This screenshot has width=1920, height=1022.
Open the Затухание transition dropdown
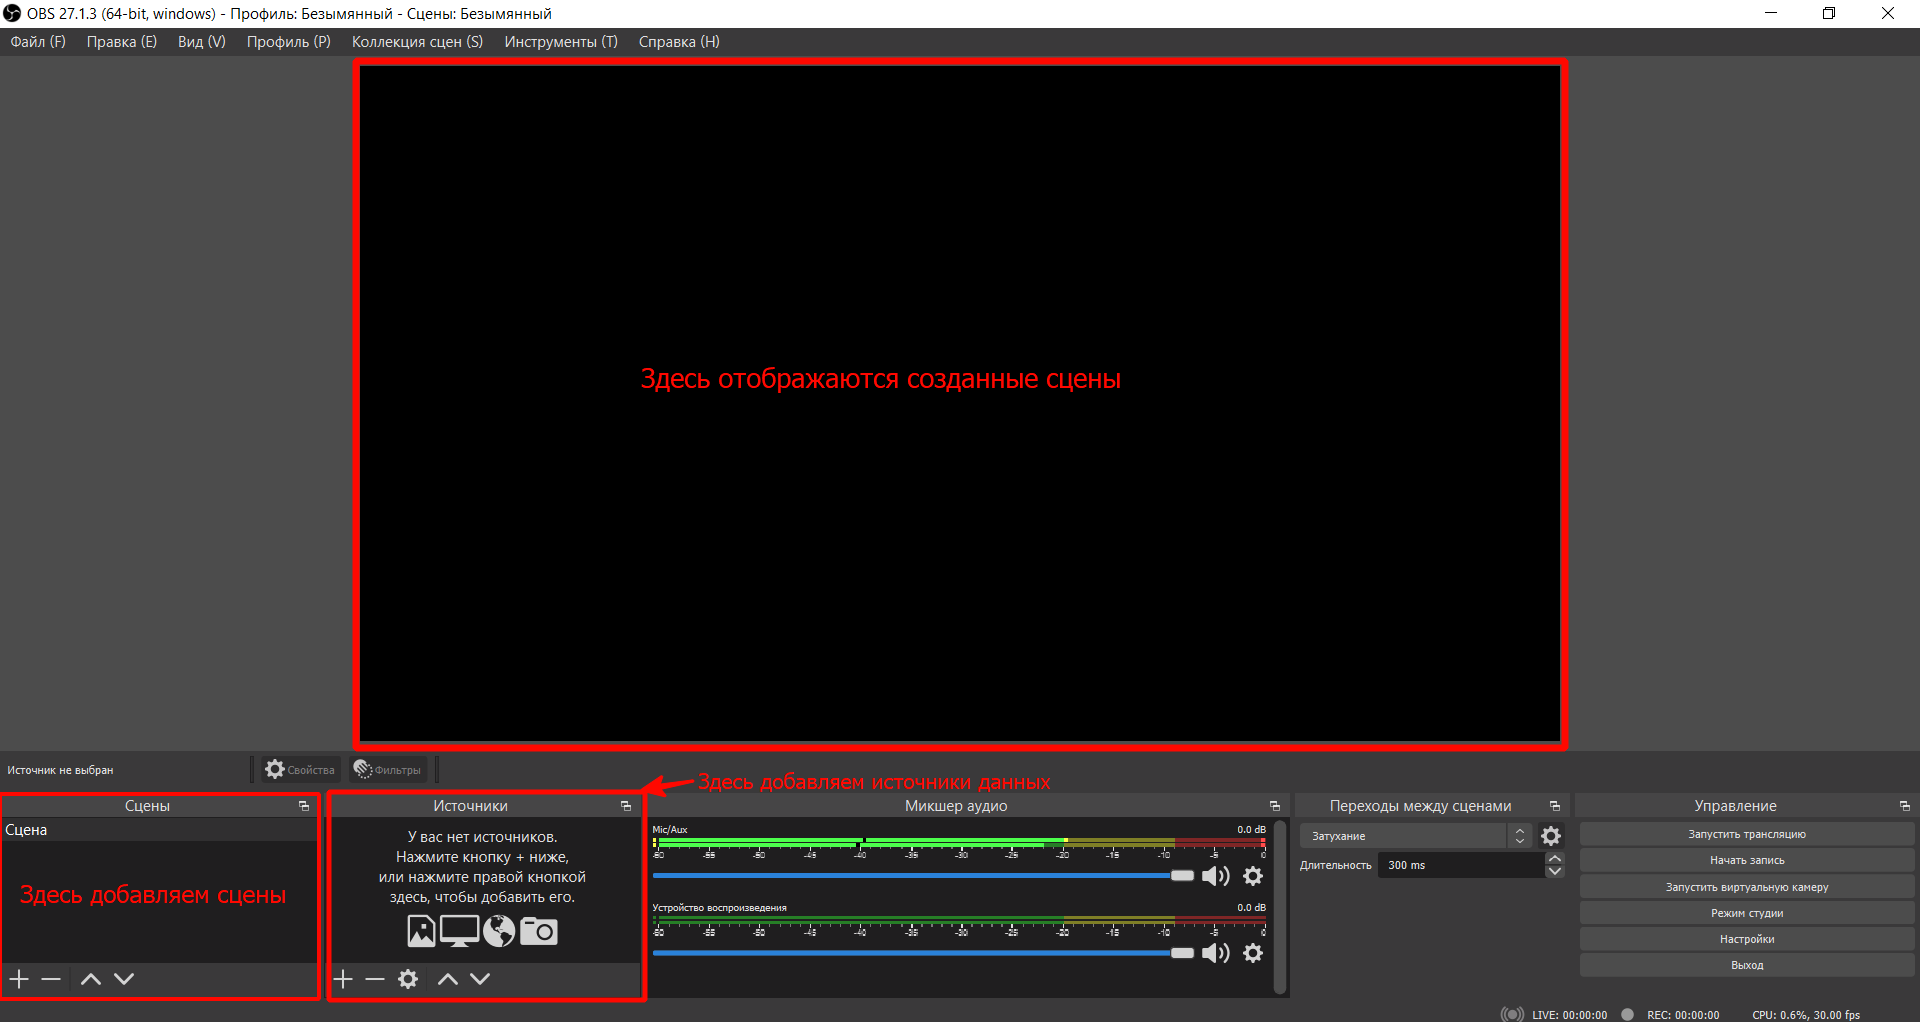pyautogui.click(x=1414, y=836)
